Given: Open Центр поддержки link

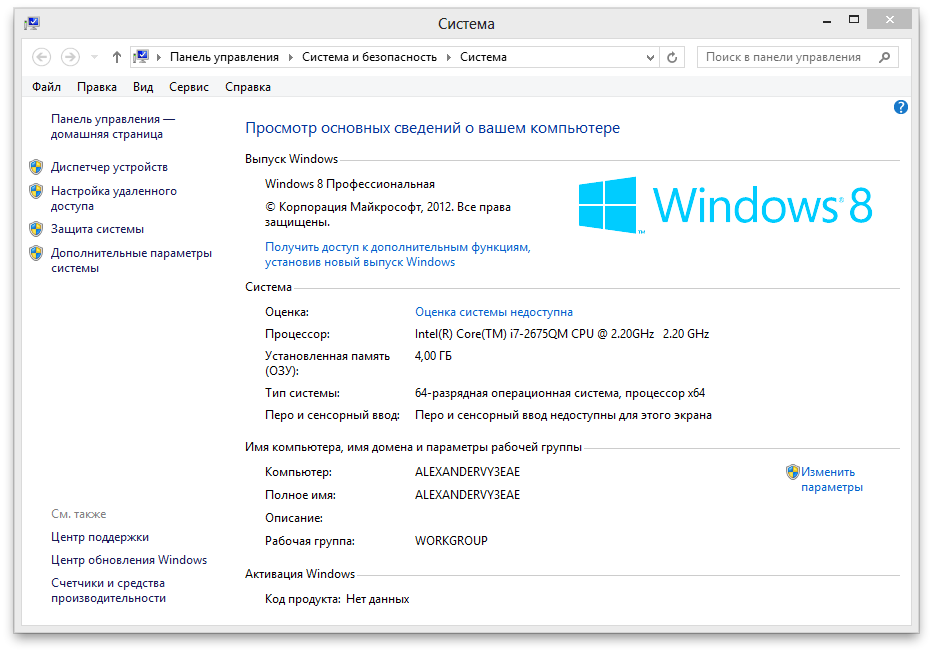Looking at the screenshot, I should [x=100, y=537].
